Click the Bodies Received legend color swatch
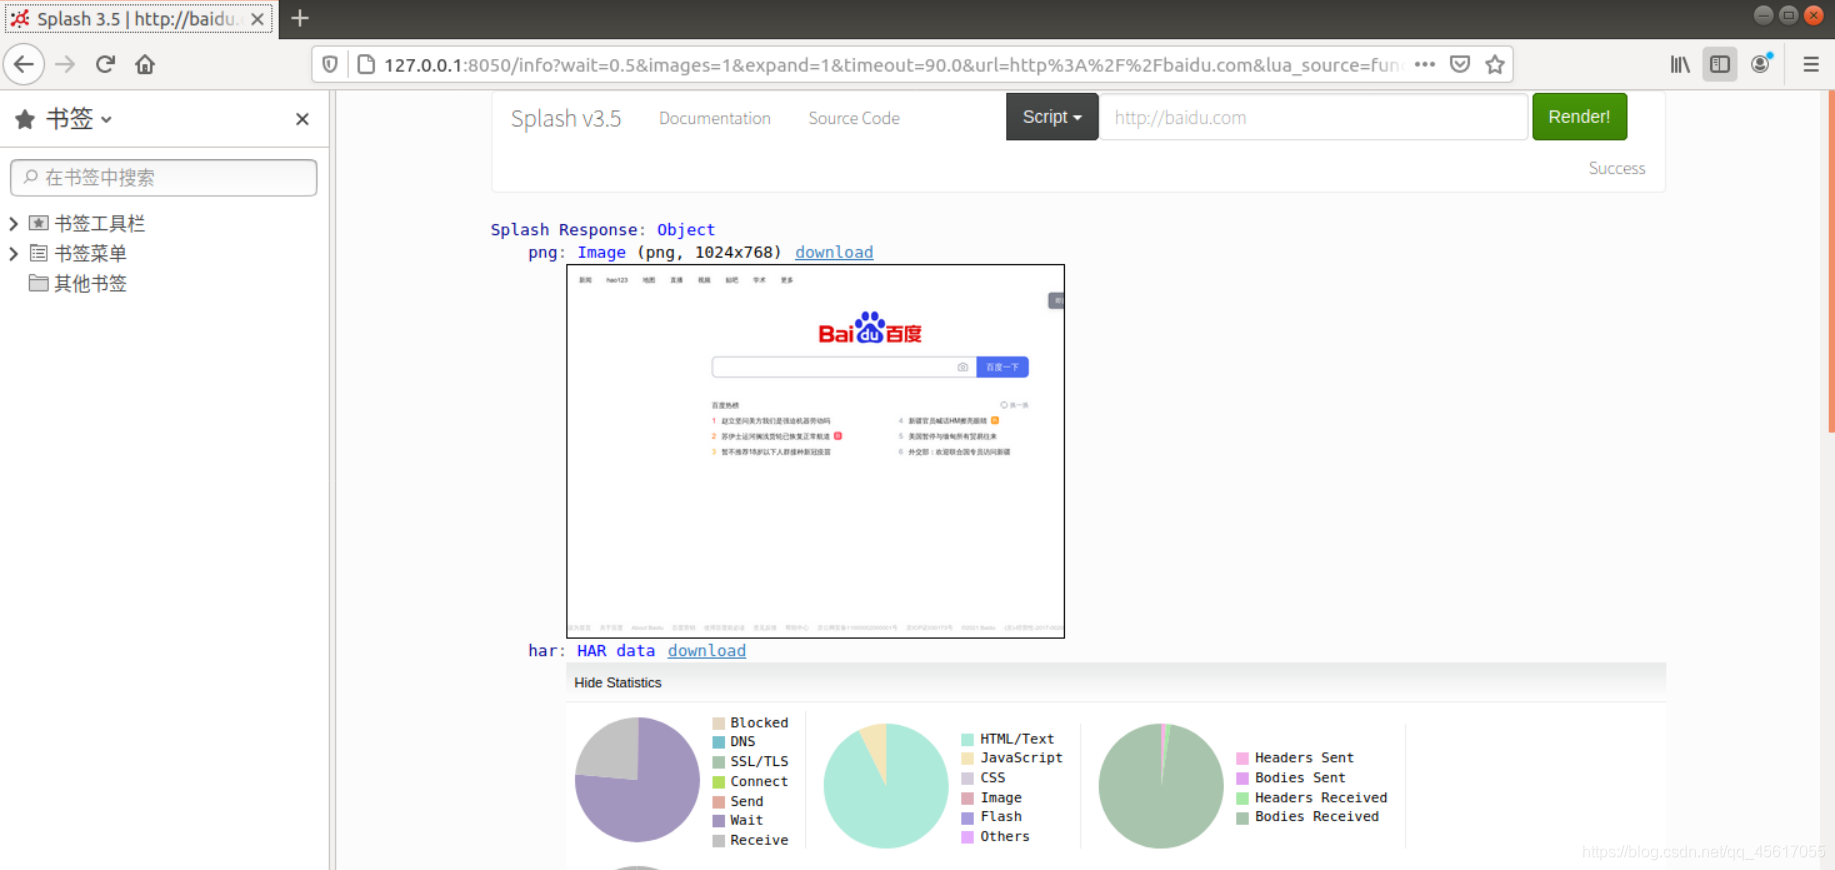Screen dimensions: 1835x870 (1243, 817)
